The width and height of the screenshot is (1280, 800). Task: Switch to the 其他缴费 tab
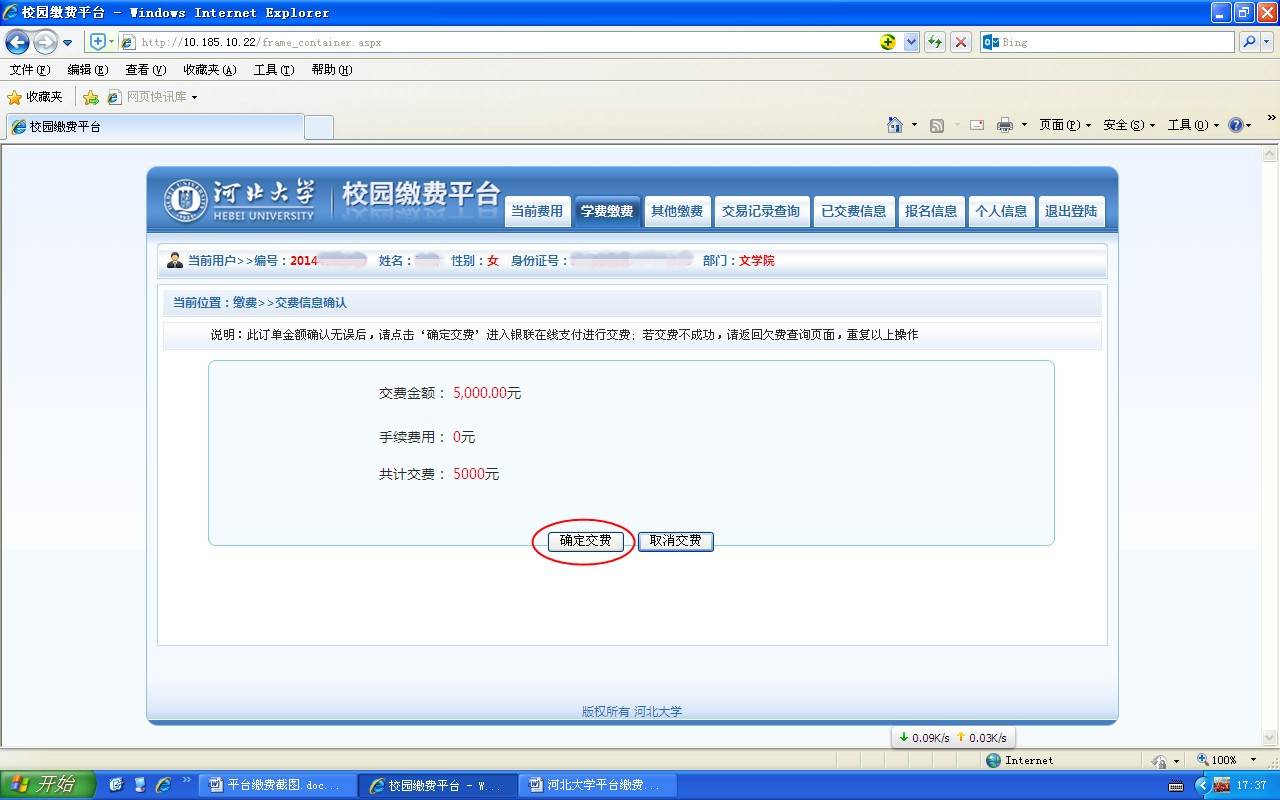point(677,211)
